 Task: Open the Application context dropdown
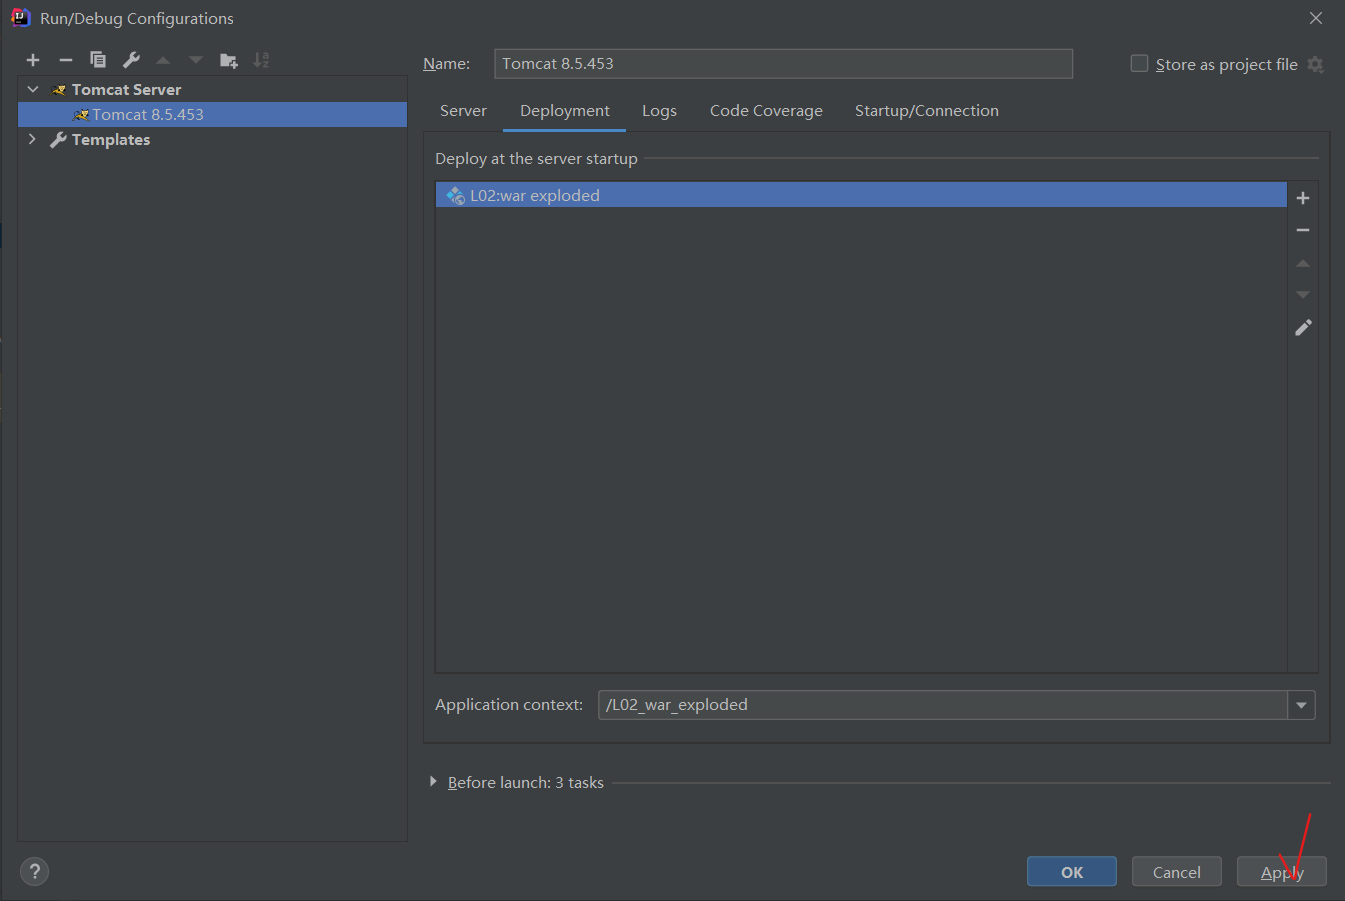1301,705
